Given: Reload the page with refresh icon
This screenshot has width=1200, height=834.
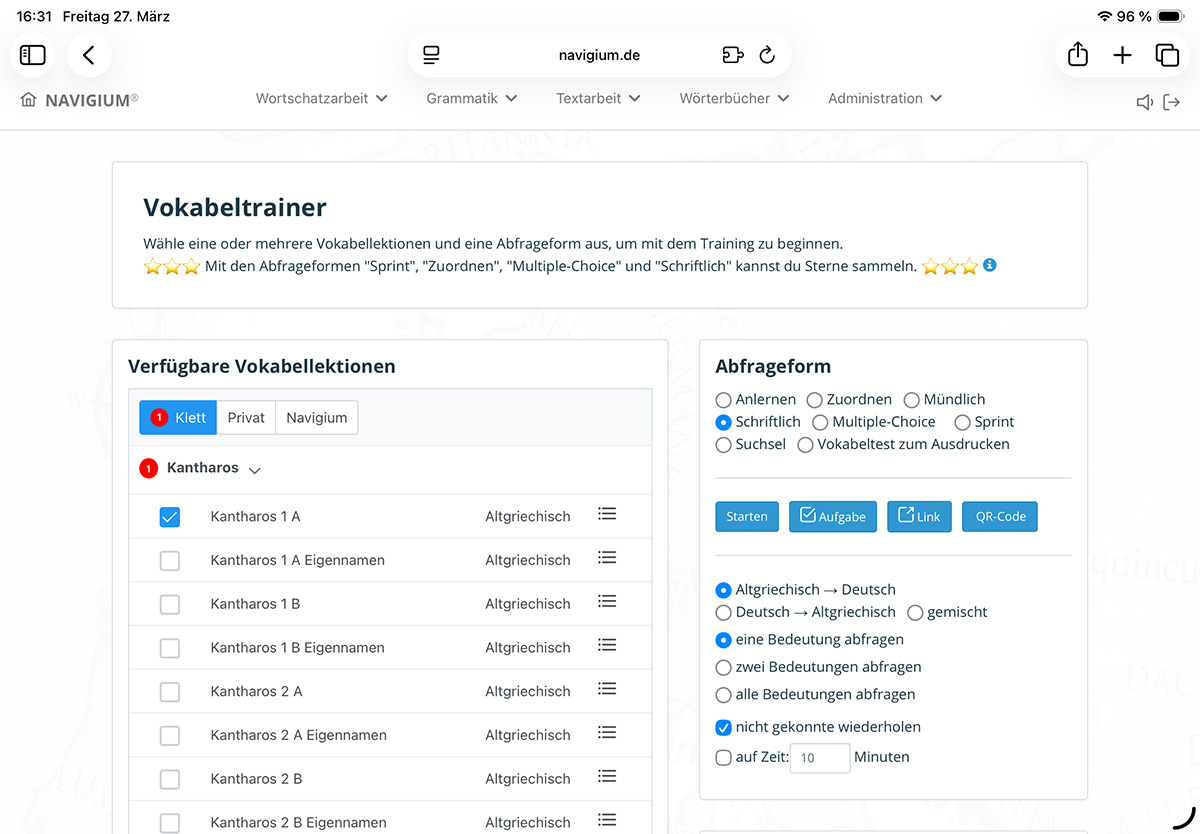Looking at the screenshot, I should [767, 55].
